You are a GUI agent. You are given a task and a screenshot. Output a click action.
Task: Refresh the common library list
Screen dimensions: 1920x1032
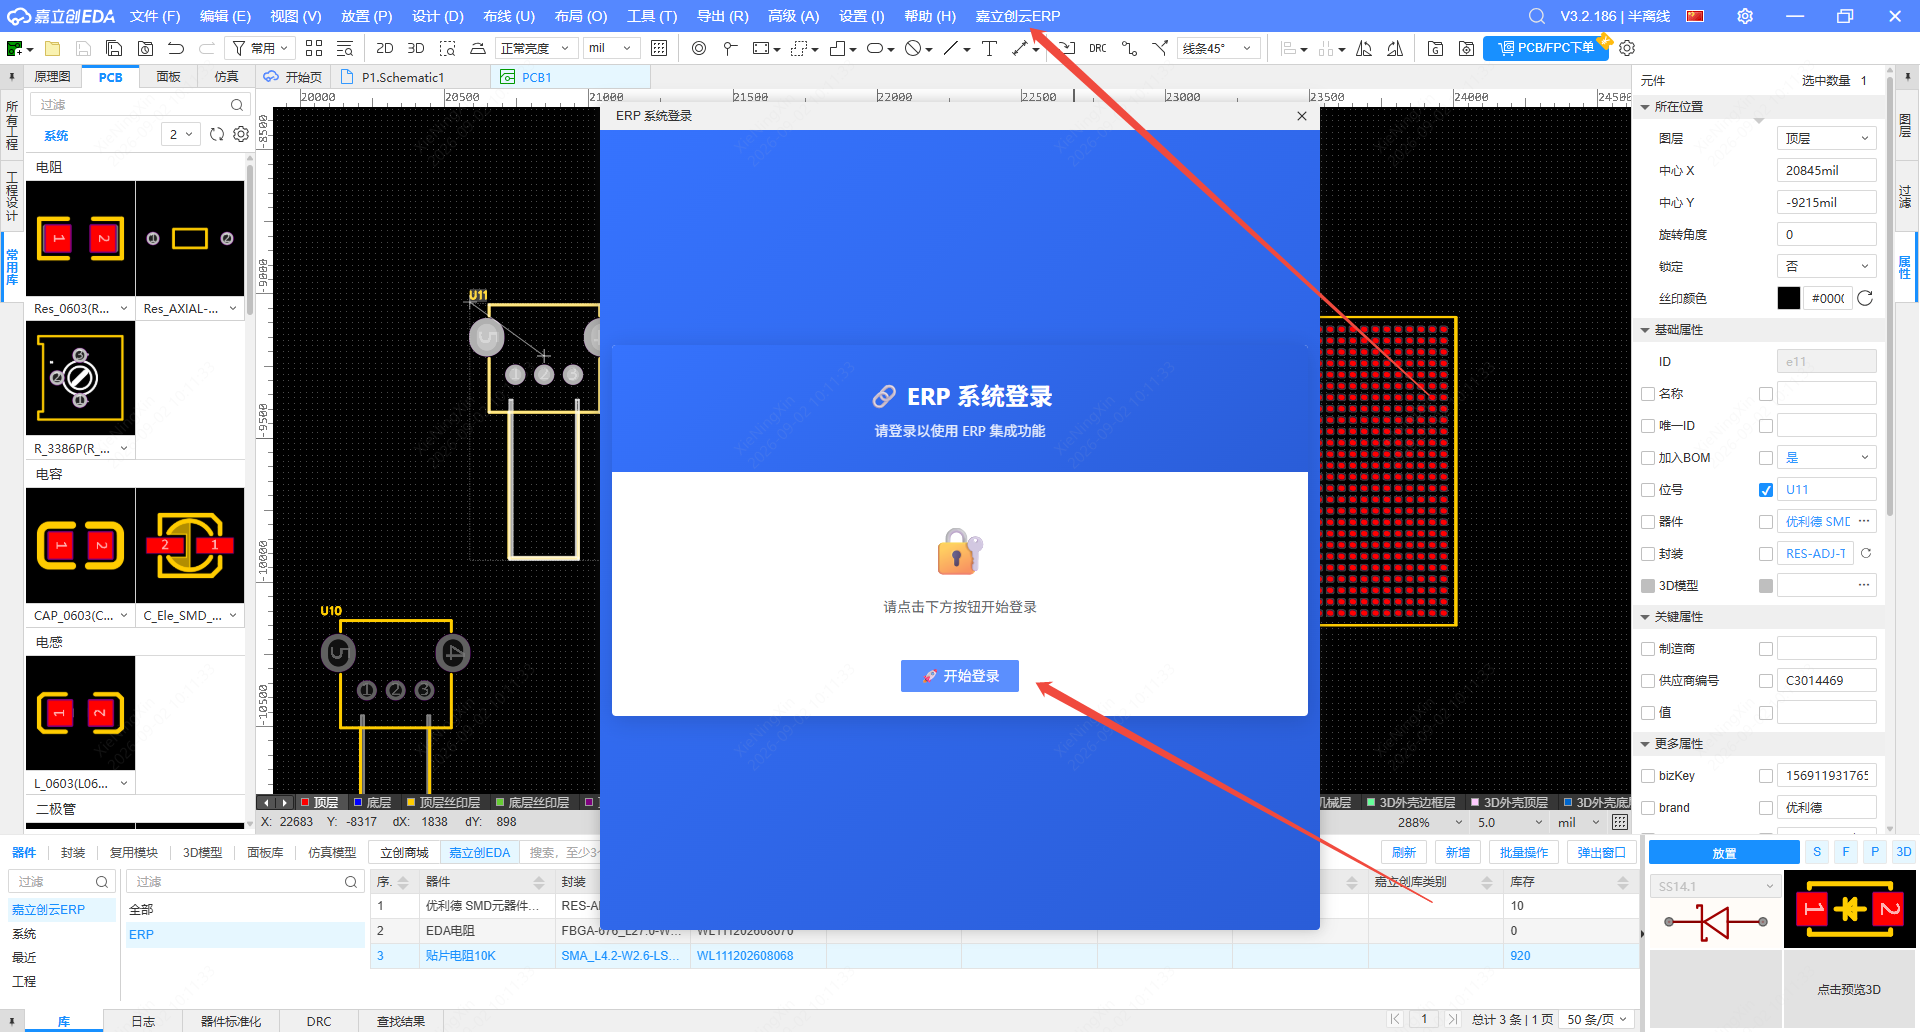point(217,134)
